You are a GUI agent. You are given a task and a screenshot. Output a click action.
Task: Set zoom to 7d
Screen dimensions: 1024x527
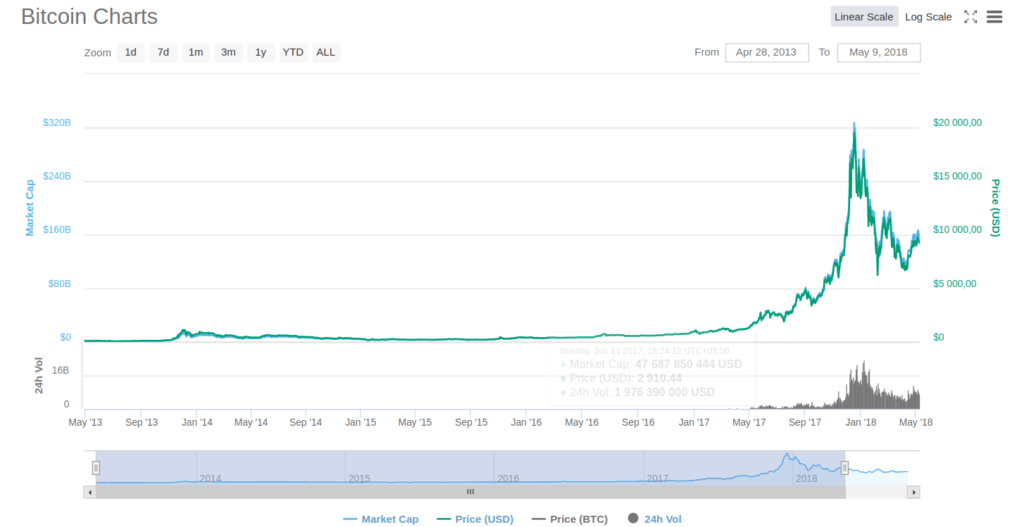pos(163,52)
